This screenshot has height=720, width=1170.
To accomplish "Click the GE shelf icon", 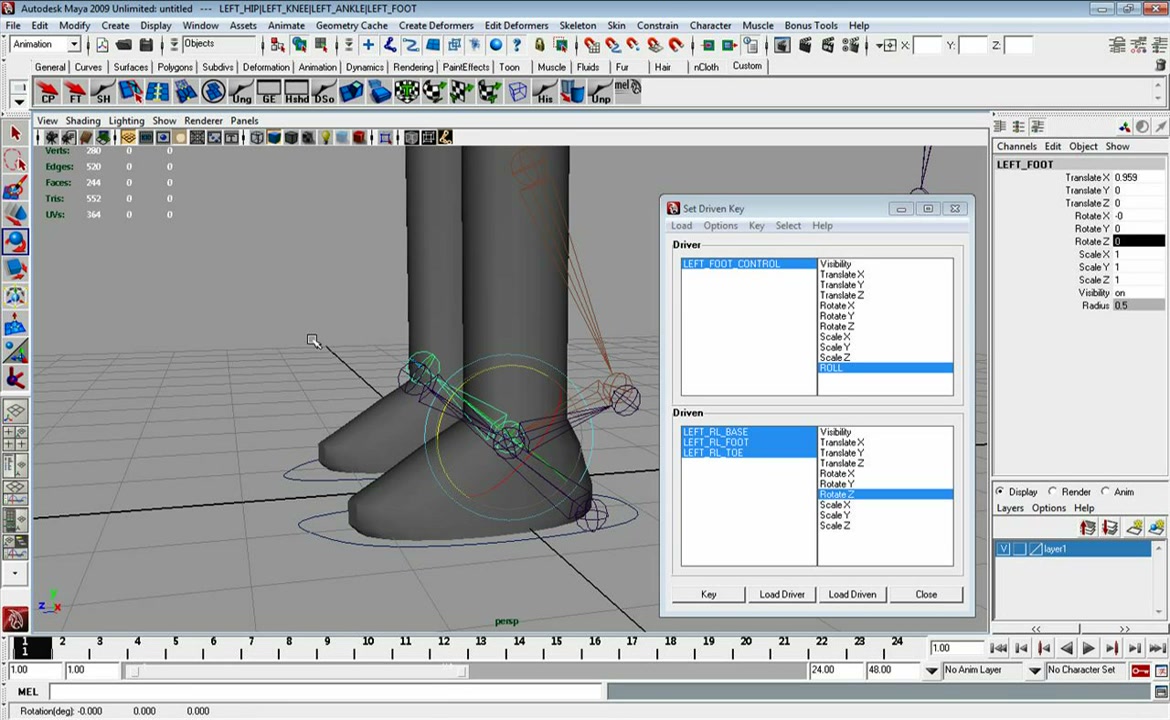I will pyautogui.click(x=269, y=92).
